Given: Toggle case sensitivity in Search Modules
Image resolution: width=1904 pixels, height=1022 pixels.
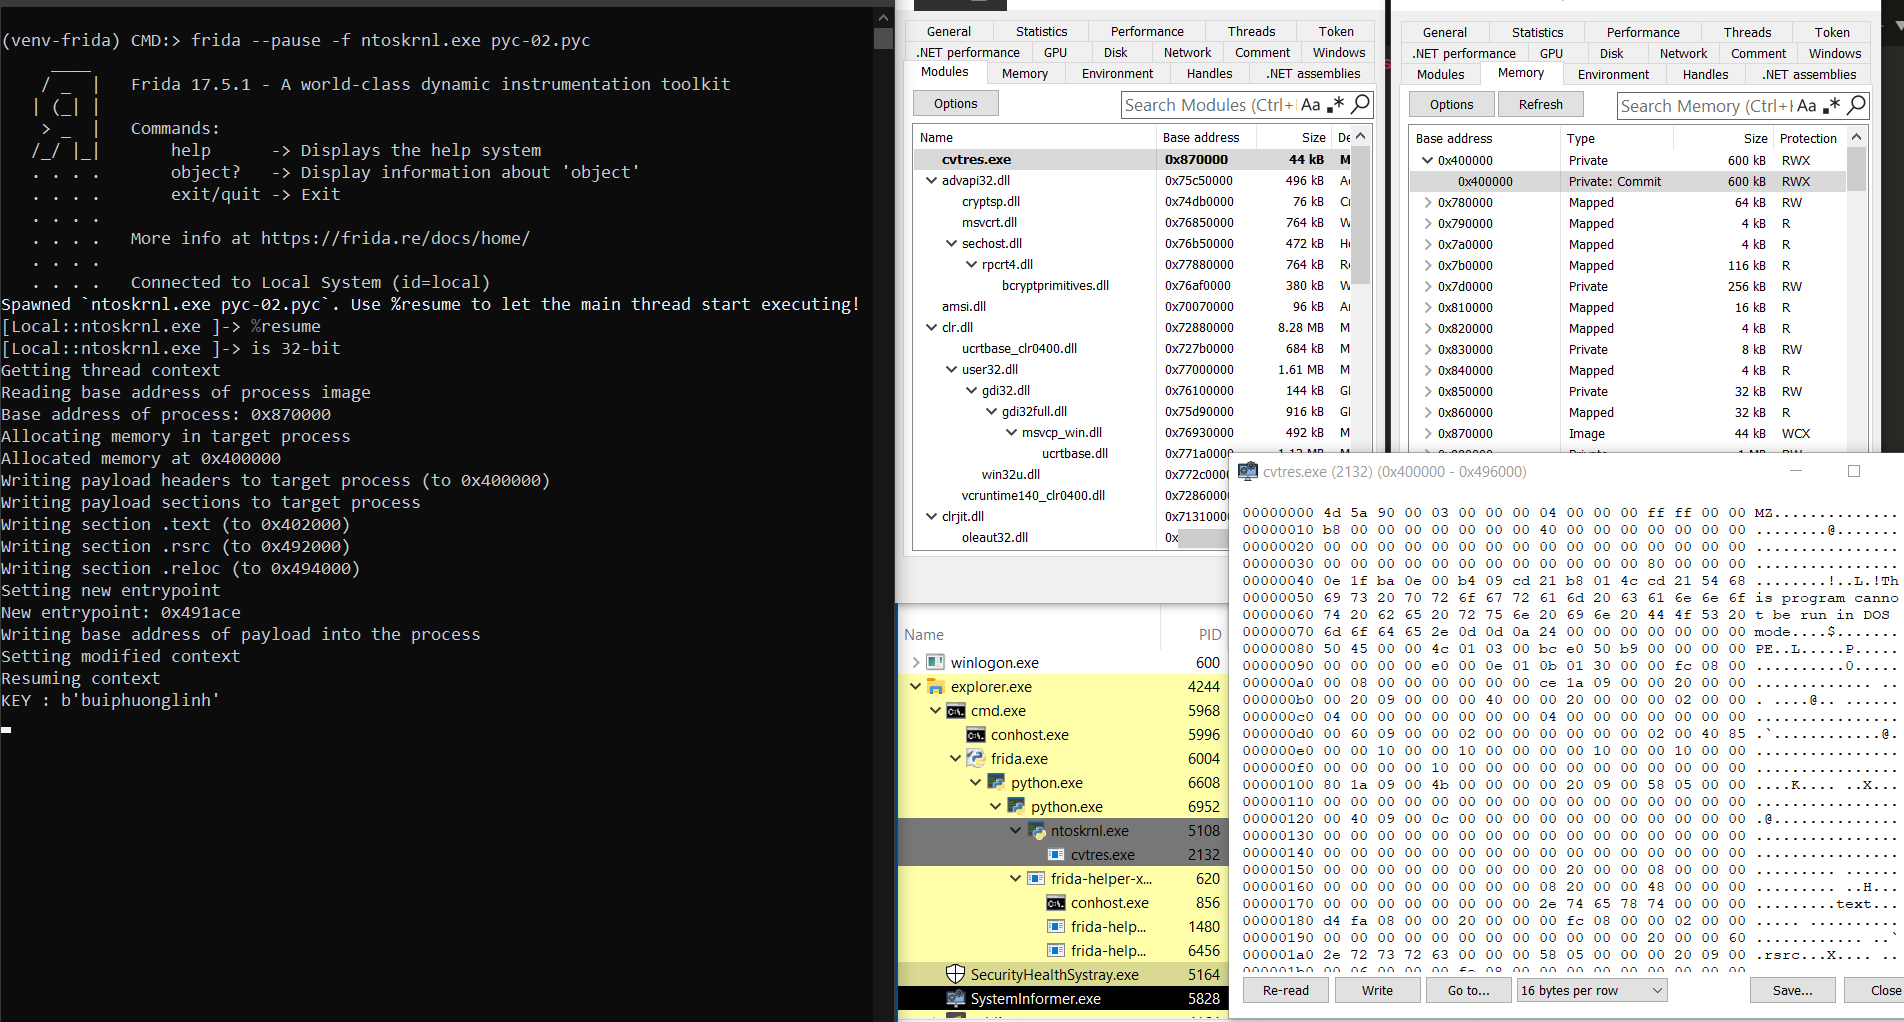Looking at the screenshot, I should click(x=1311, y=104).
